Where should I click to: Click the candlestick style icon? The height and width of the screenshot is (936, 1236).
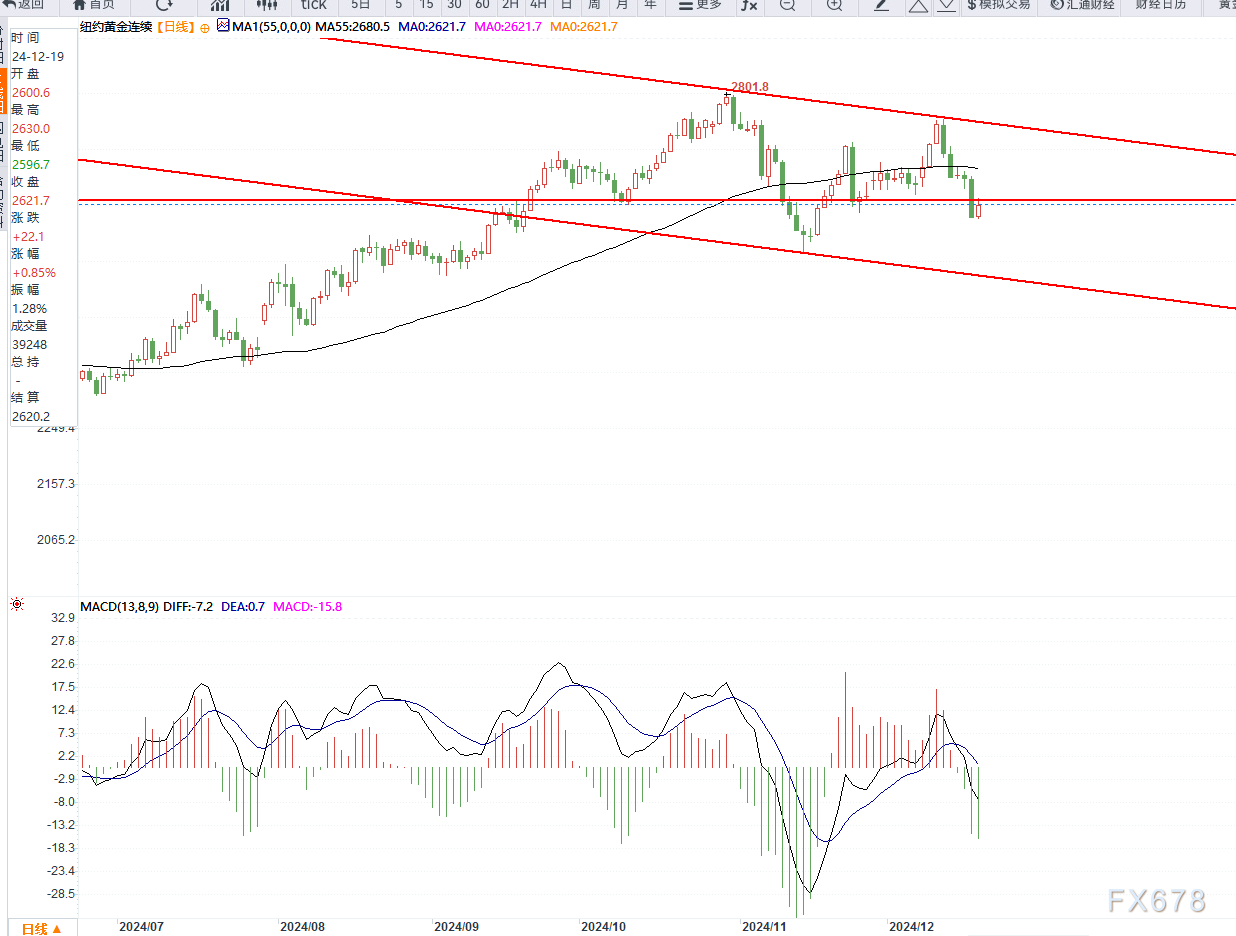click(x=266, y=5)
